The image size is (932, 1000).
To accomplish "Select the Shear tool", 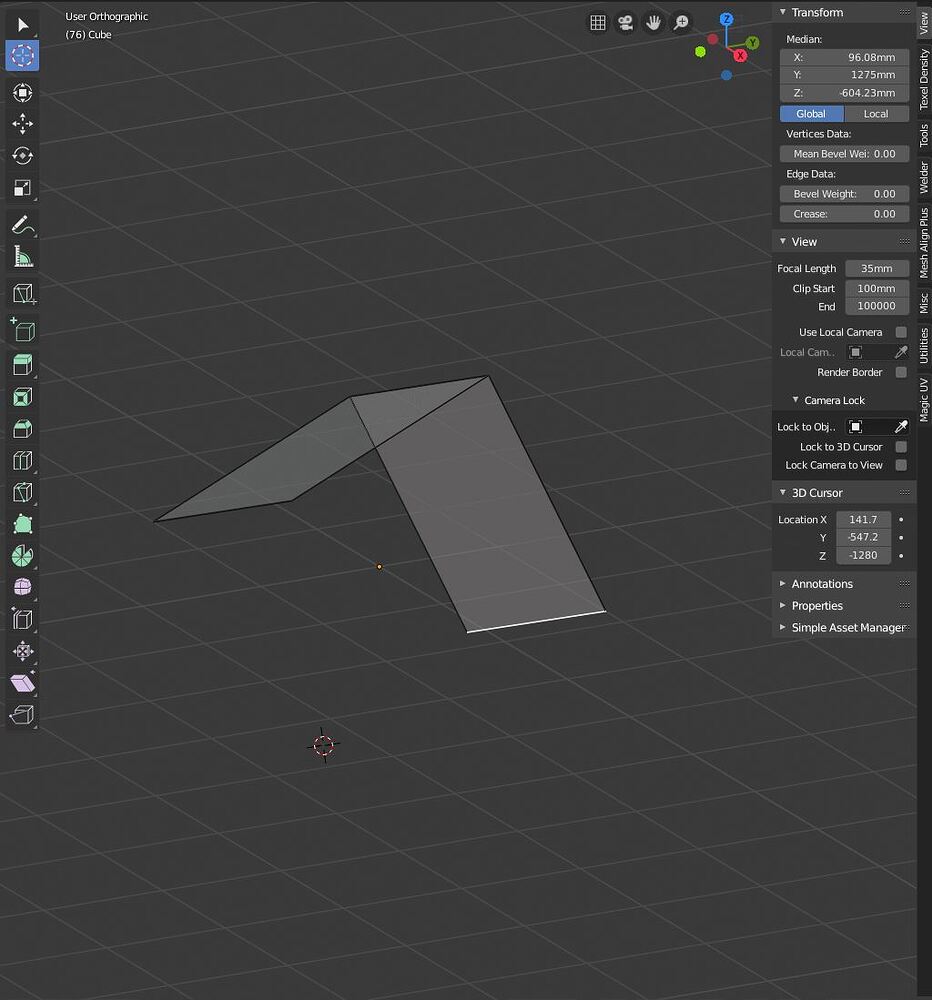I will tap(22, 682).
